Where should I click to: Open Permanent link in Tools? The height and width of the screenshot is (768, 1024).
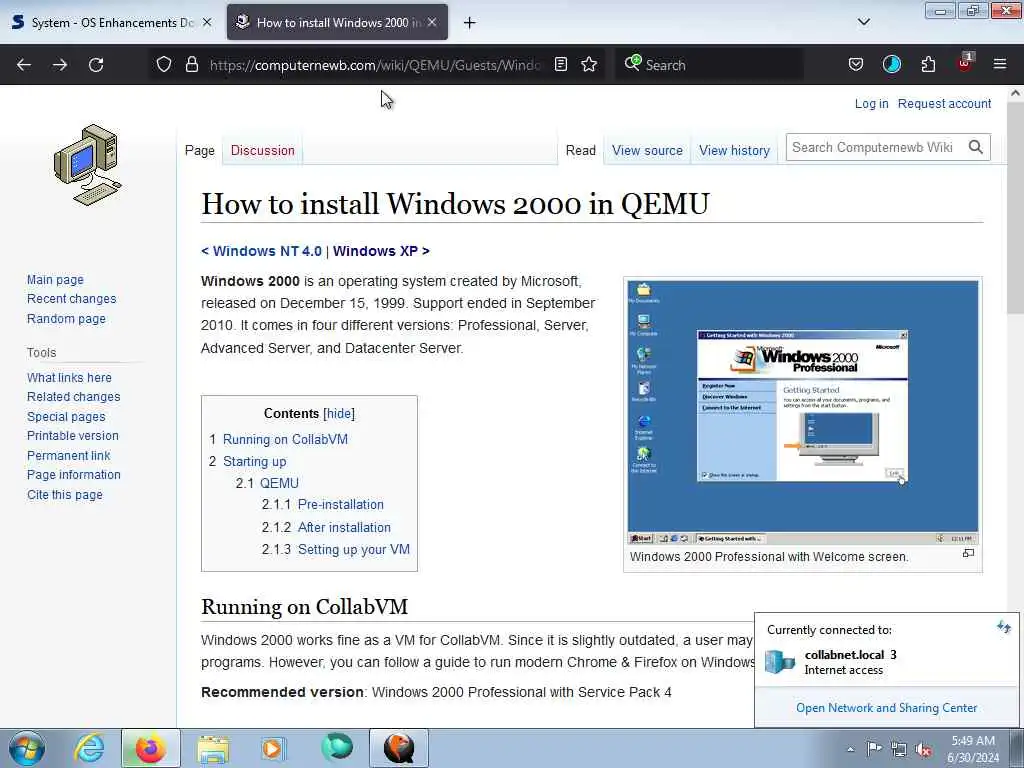(x=69, y=455)
